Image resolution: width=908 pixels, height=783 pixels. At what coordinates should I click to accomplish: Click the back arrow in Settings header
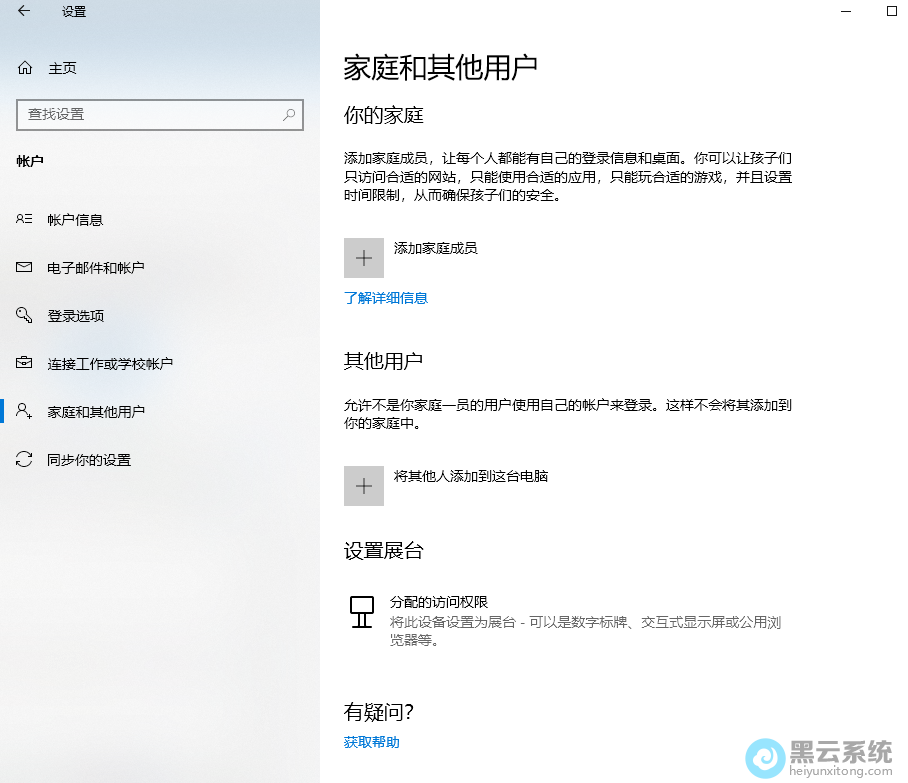[x=24, y=12]
